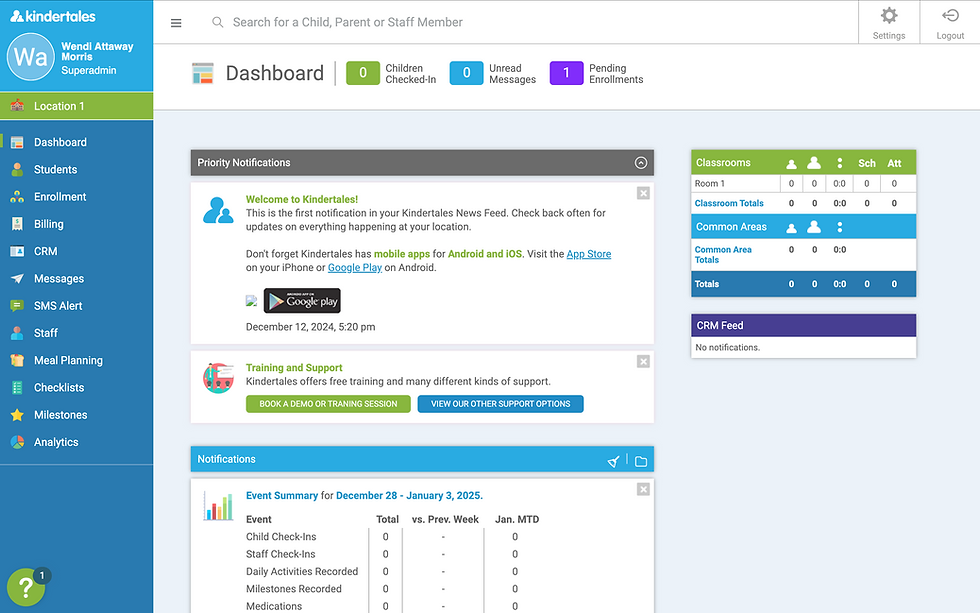Click the Common Area Totals link
Screen dimensions: 980x613
(x=723, y=254)
